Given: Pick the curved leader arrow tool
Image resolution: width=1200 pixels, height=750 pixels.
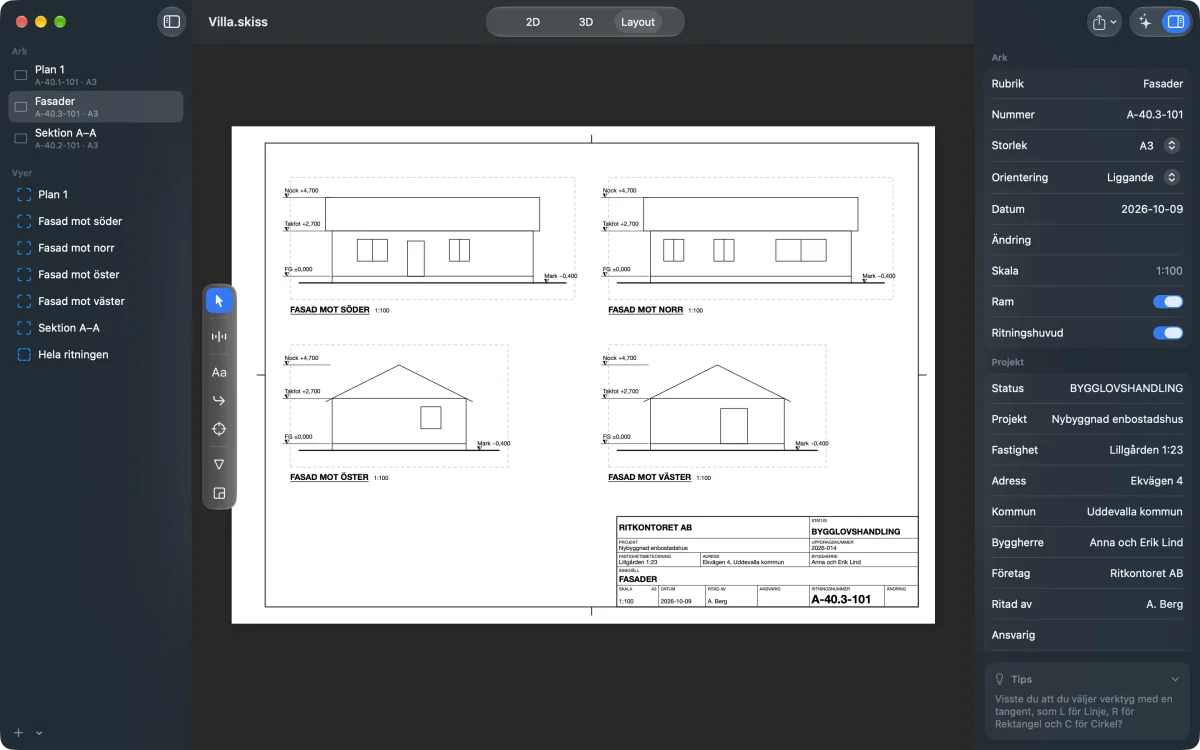Looking at the screenshot, I should click(x=219, y=400).
